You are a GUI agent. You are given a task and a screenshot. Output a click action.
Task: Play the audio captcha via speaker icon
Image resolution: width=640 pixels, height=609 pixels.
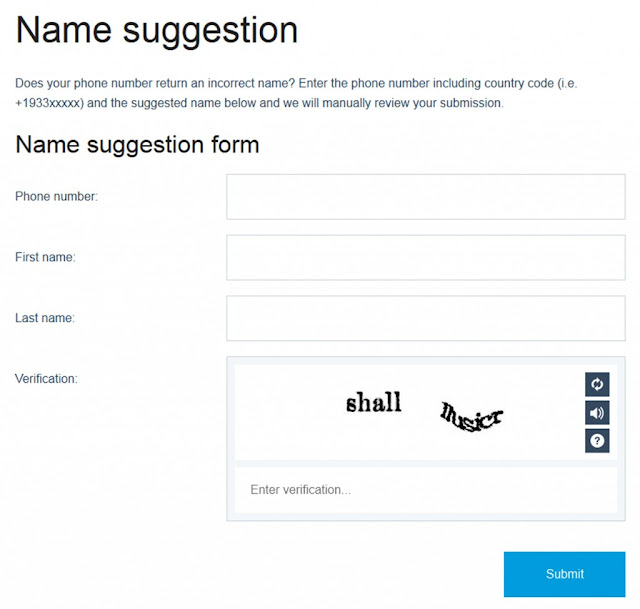tap(597, 413)
